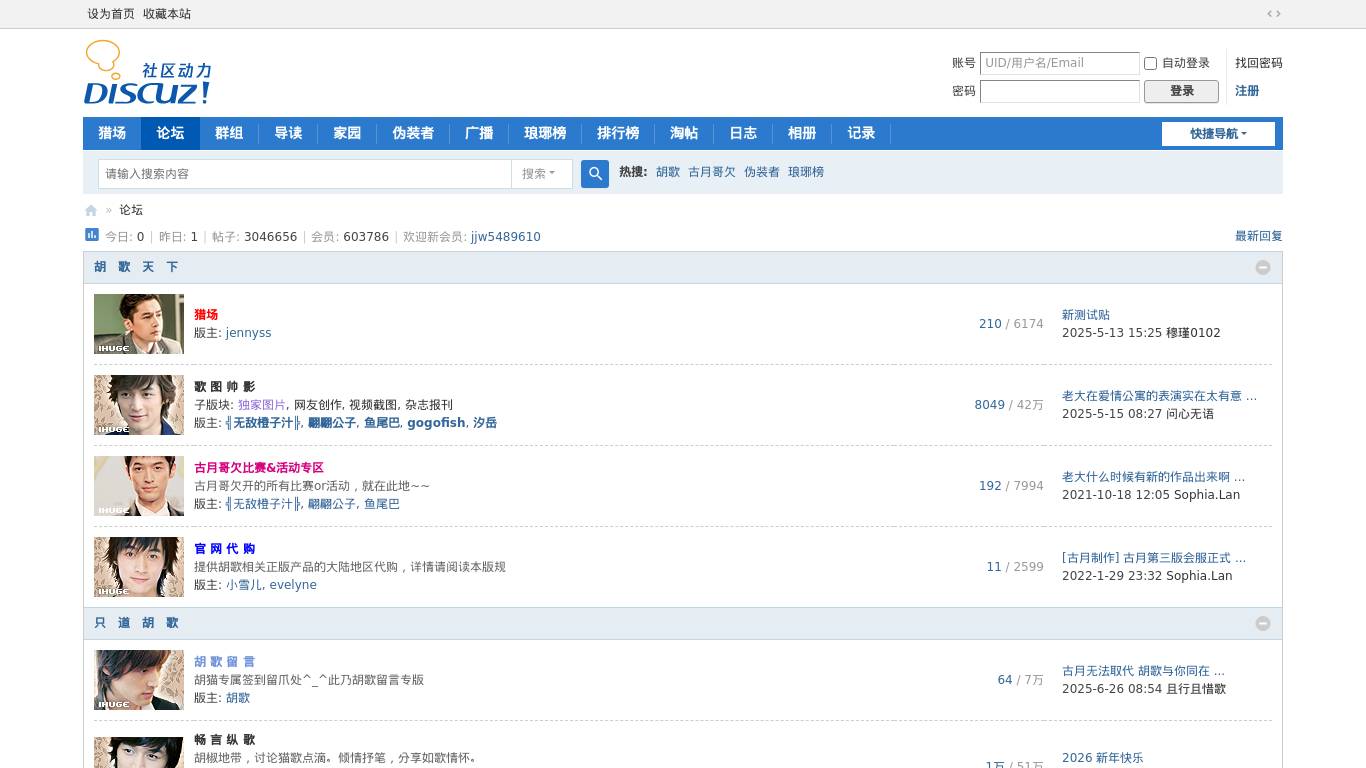Go to the 群组 nav tab
The height and width of the screenshot is (768, 1366).
point(229,134)
